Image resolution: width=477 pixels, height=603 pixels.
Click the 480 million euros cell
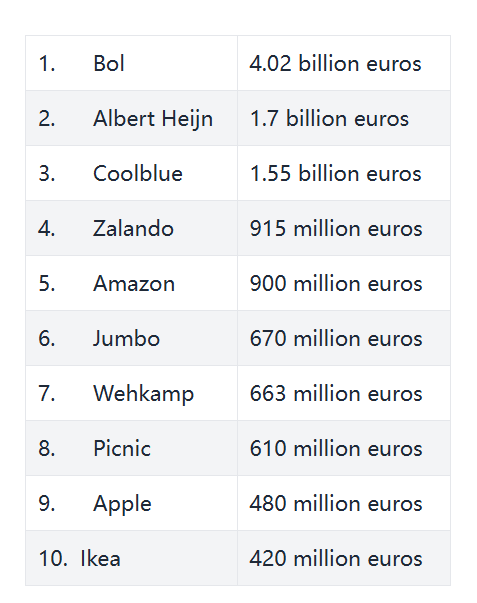pyautogui.click(x=344, y=503)
